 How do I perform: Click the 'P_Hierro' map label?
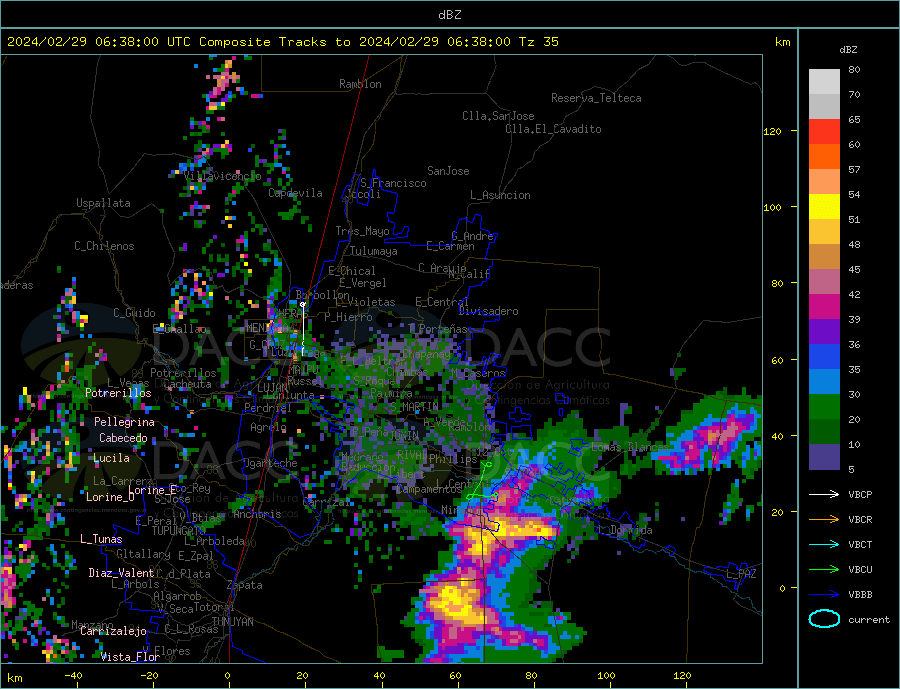coord(348,317)
